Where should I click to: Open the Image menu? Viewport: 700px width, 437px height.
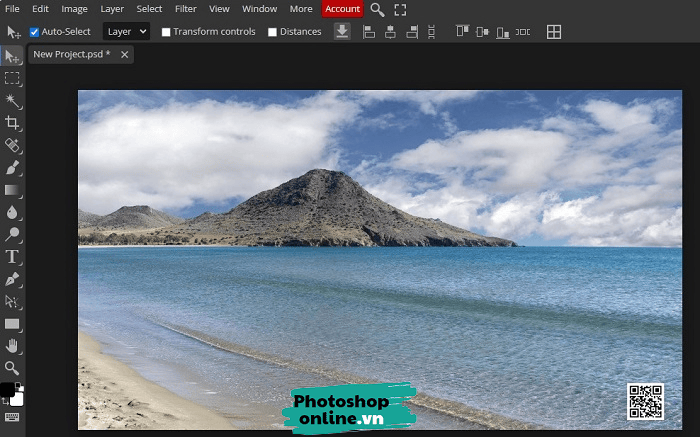point(74,9)
